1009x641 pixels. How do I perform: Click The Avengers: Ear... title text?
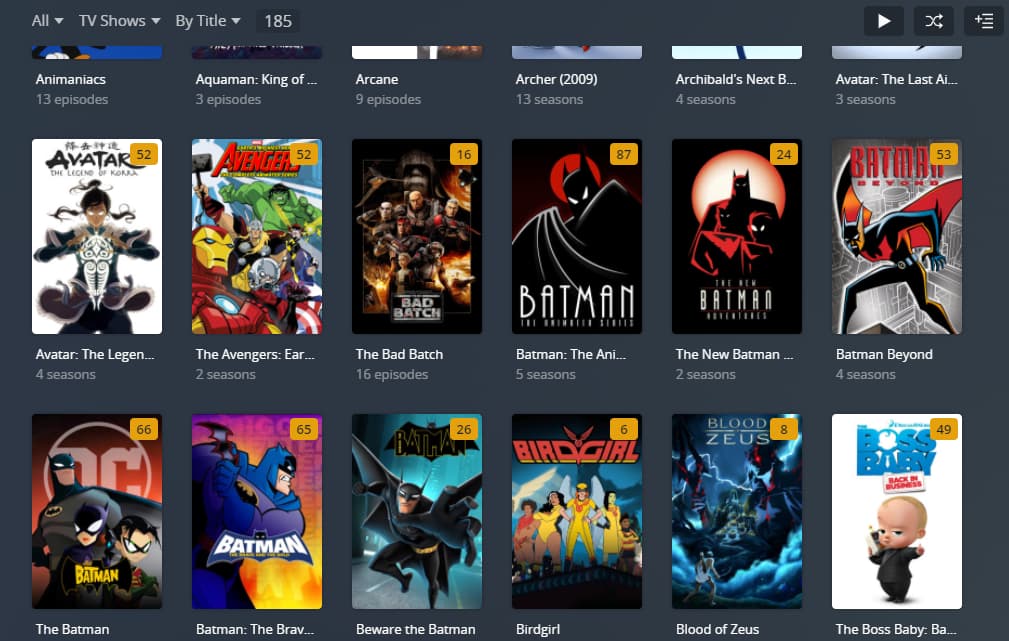pos(255,354)
